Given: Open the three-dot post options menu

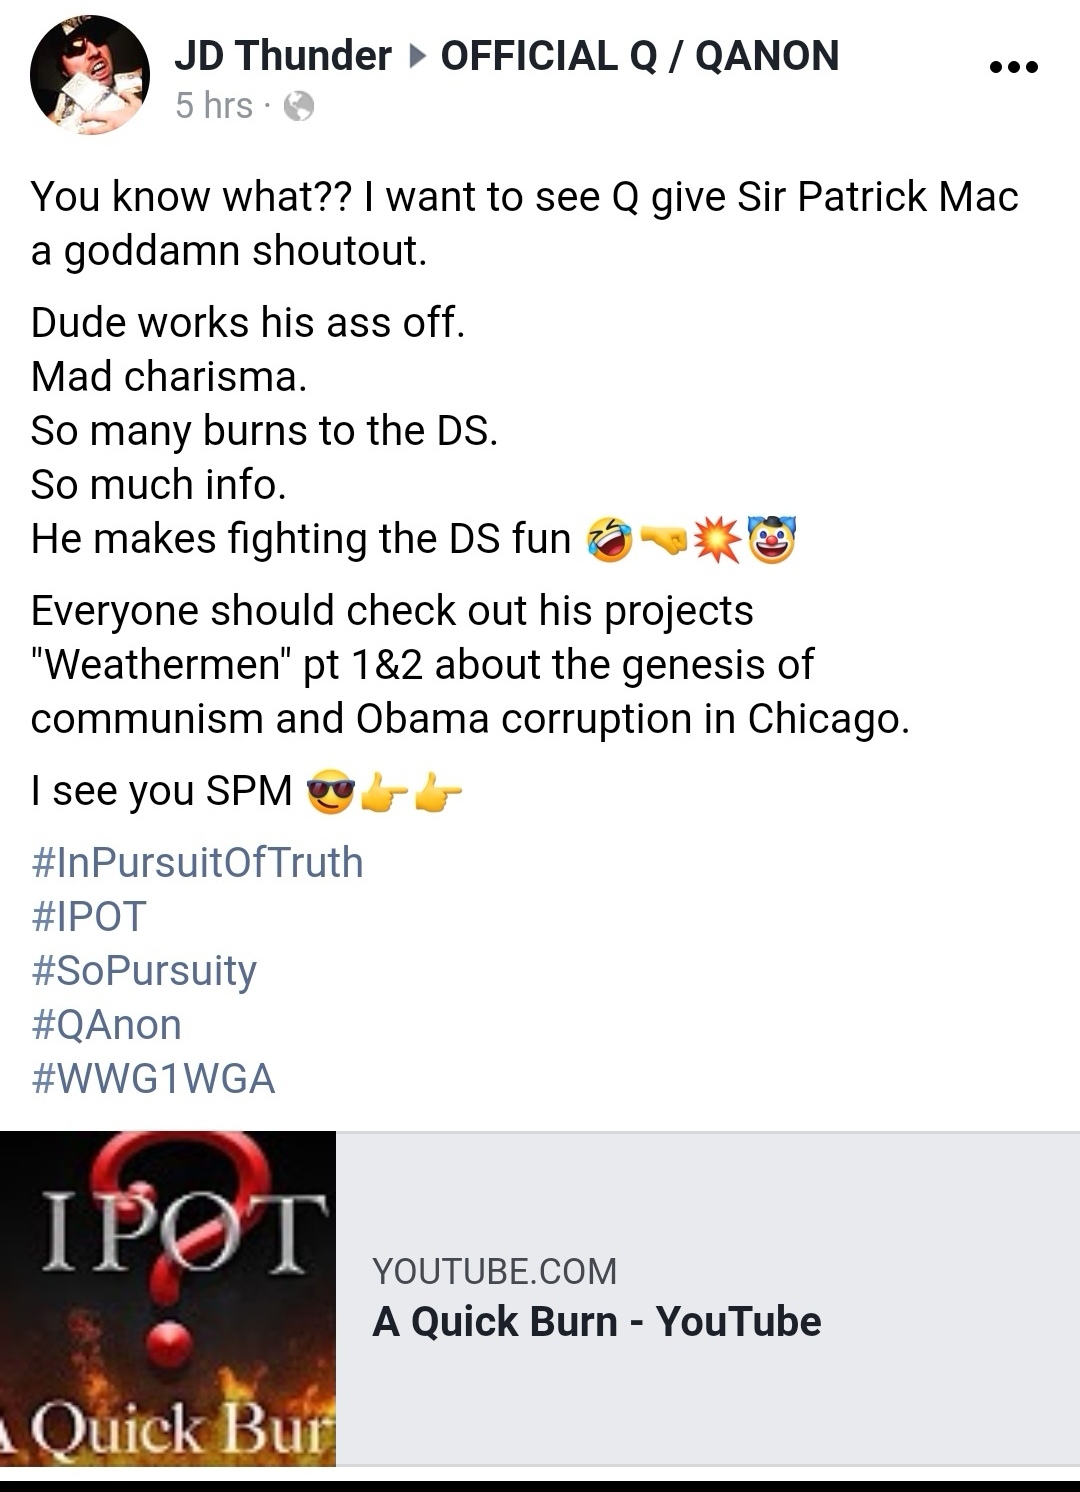Looking at the screenshot, I should pos(1013,68).
